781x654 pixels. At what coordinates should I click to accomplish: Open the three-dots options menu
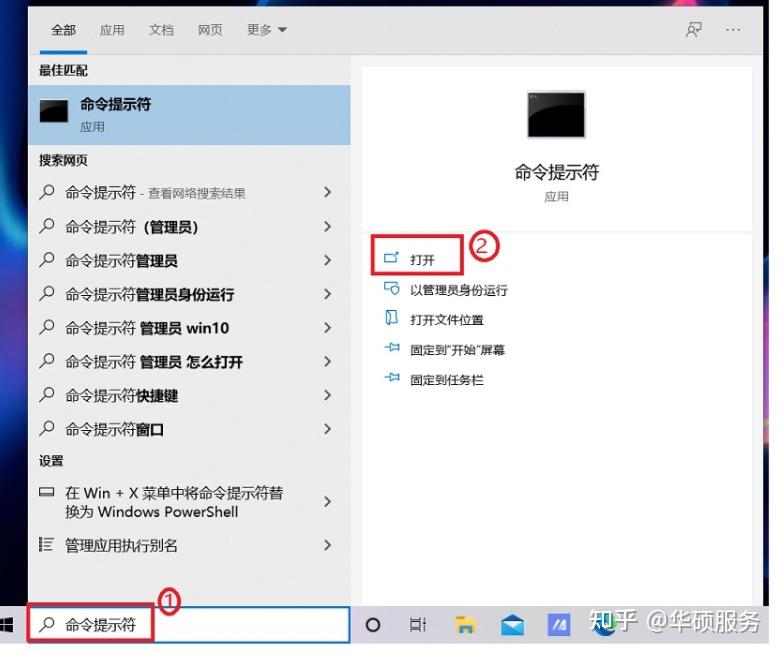pos(733,30)
